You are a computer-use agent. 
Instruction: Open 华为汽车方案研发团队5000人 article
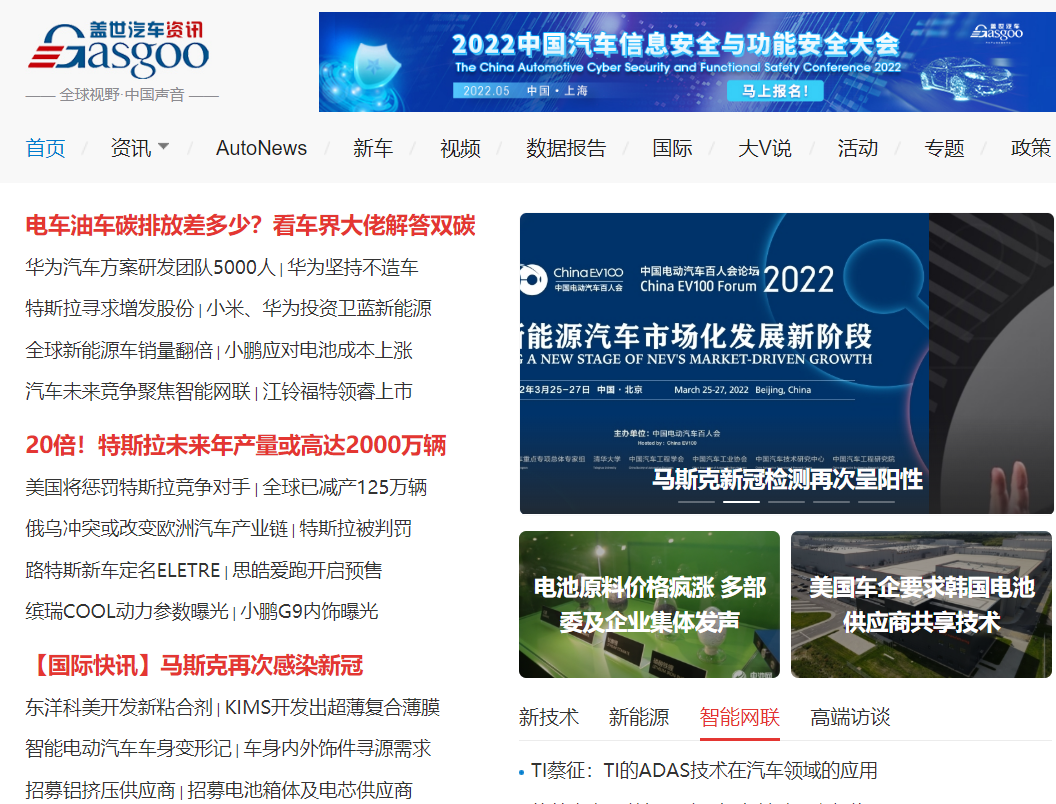(x=150, y=267)
